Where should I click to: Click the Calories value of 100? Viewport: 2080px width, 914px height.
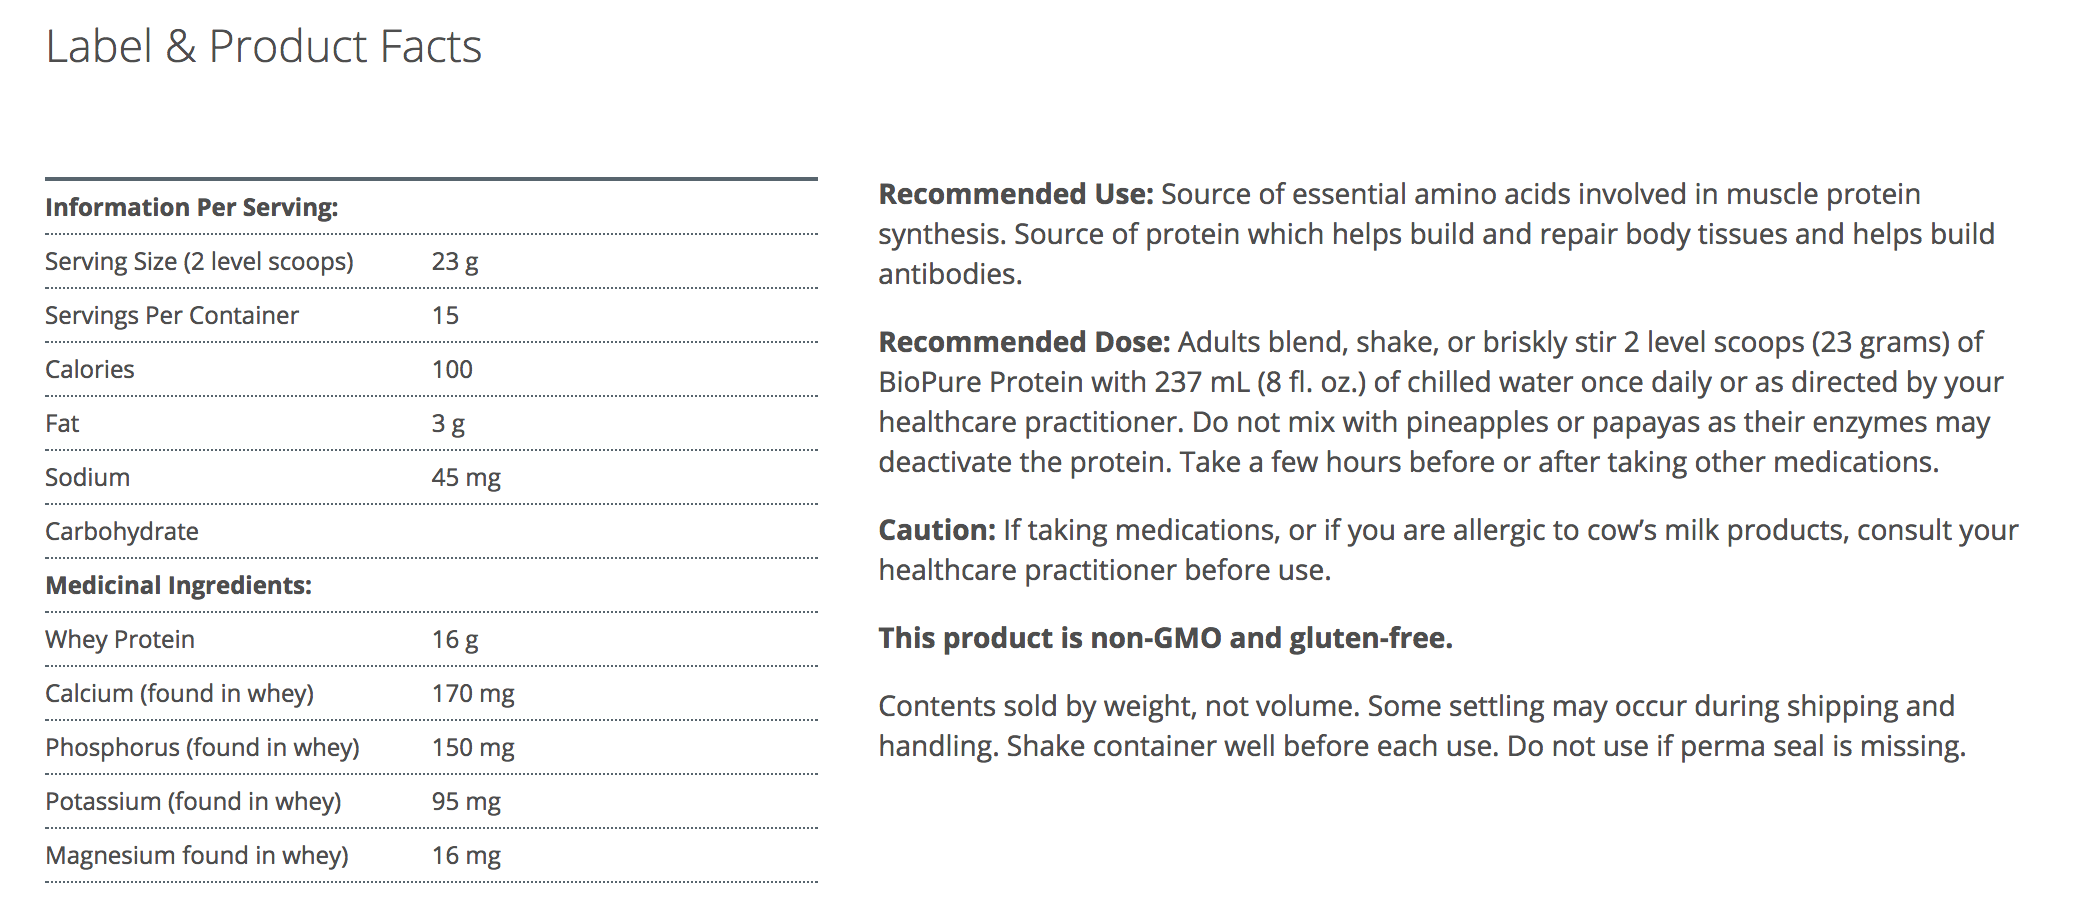tap(452, 370)
